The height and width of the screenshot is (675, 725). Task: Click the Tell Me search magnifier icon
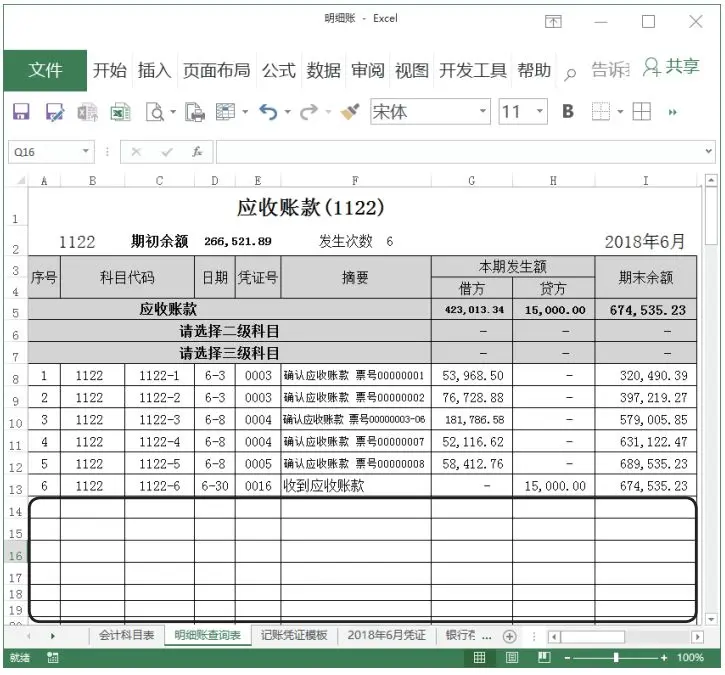pyautogui.click(x=570, y=74)
